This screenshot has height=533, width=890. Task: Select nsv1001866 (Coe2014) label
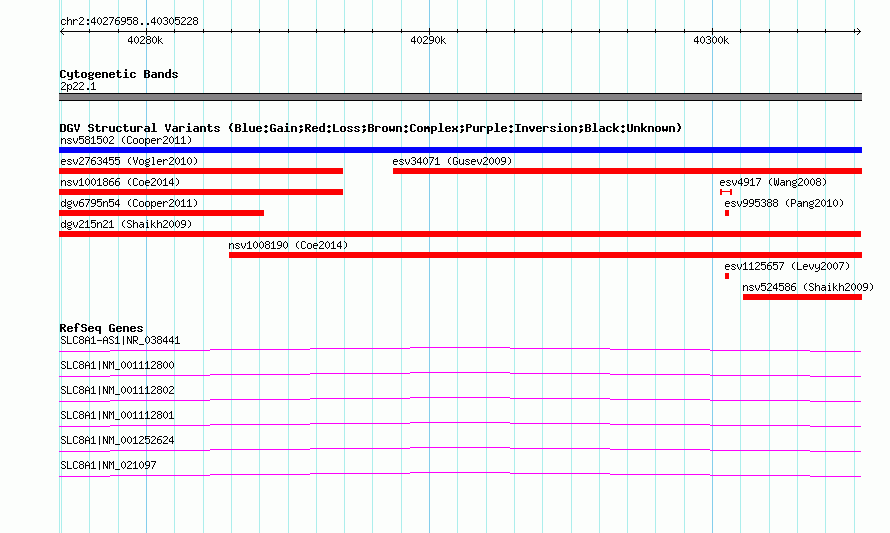120,182
